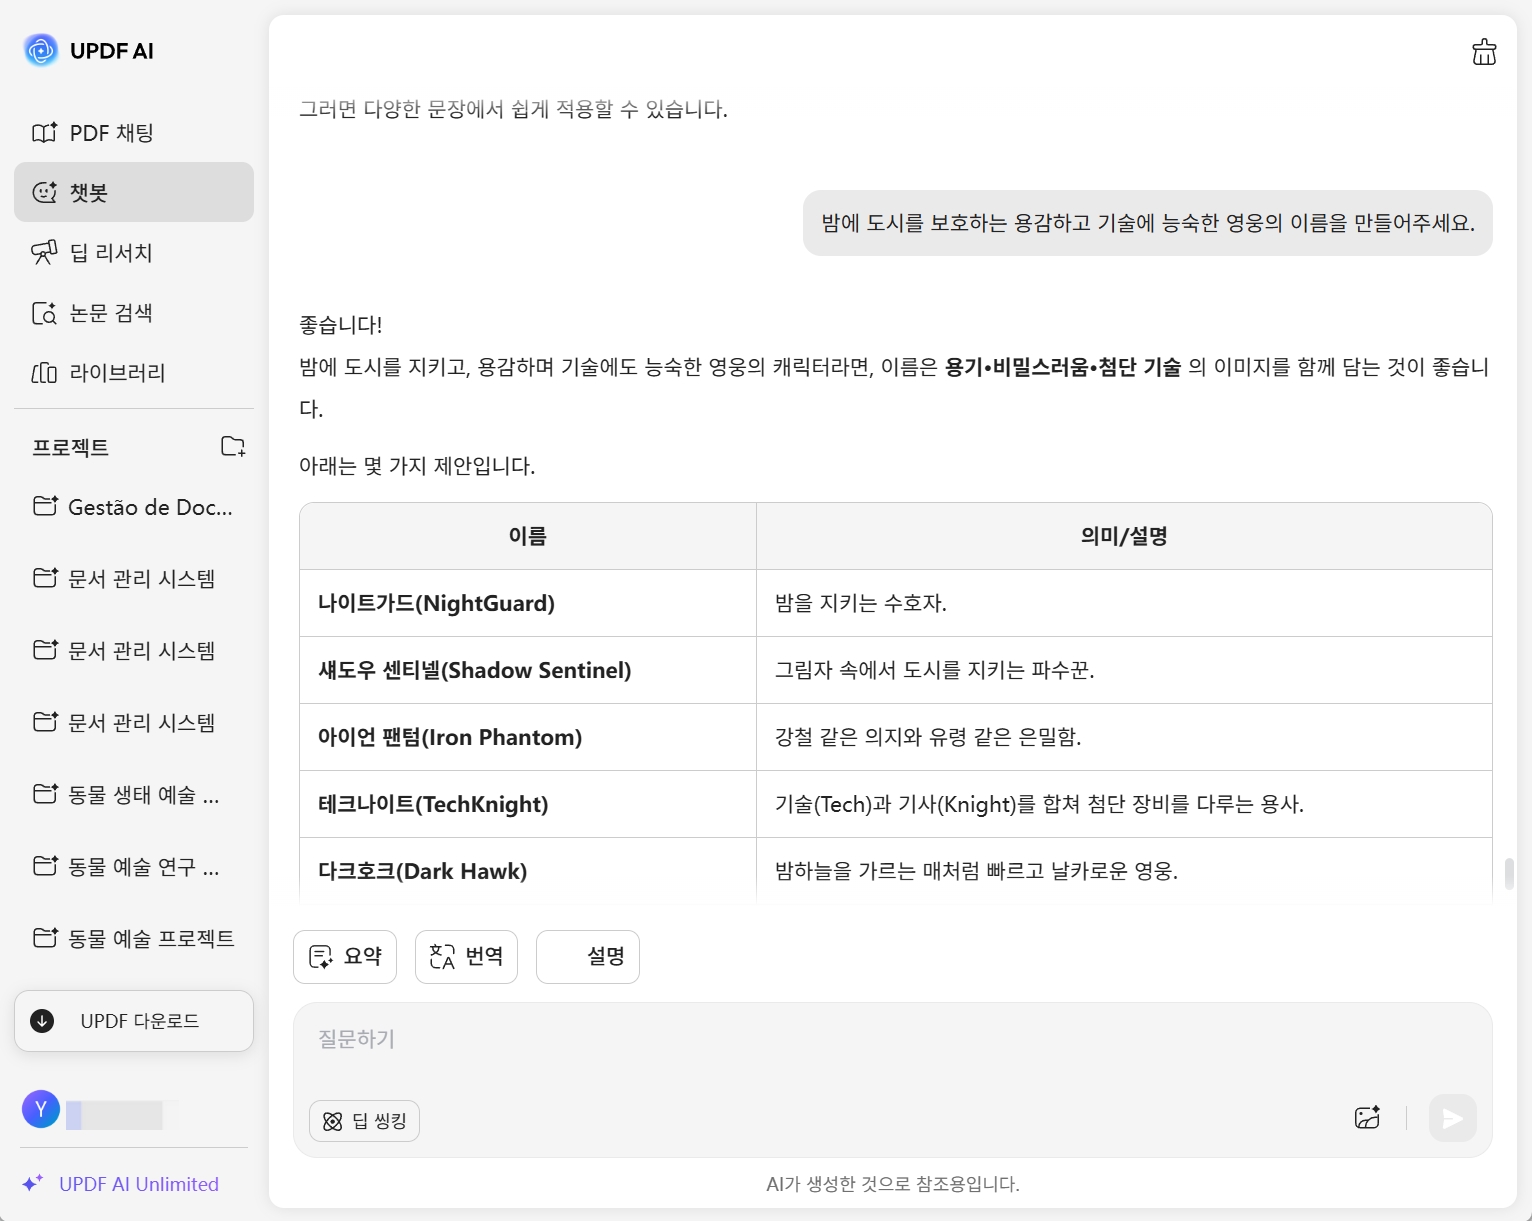Click the description starting '그림자 속에서 도시를'
This screenshot has height=1221, width=1532.
tap(935, 670)
